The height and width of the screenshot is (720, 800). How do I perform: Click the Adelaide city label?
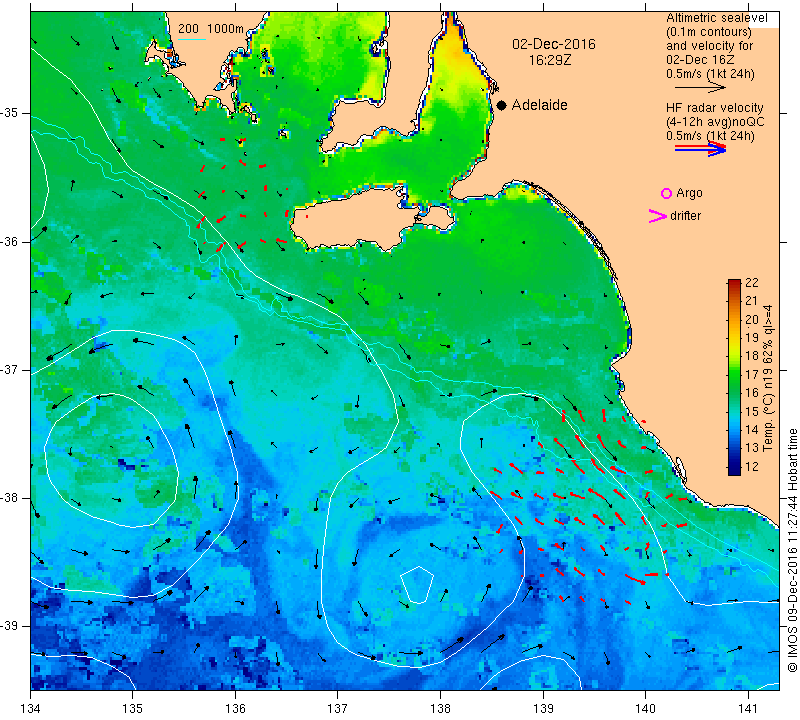coord(539,105)
